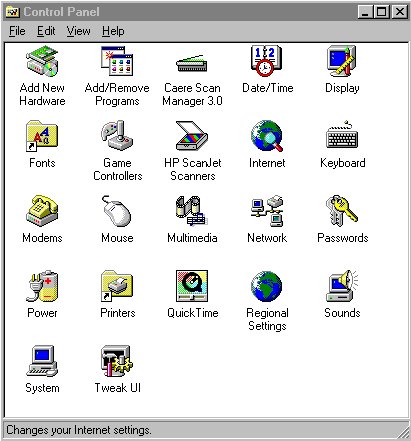Click the Internet globe icon
Screen dimensions: 411x441
coord(267,136)
